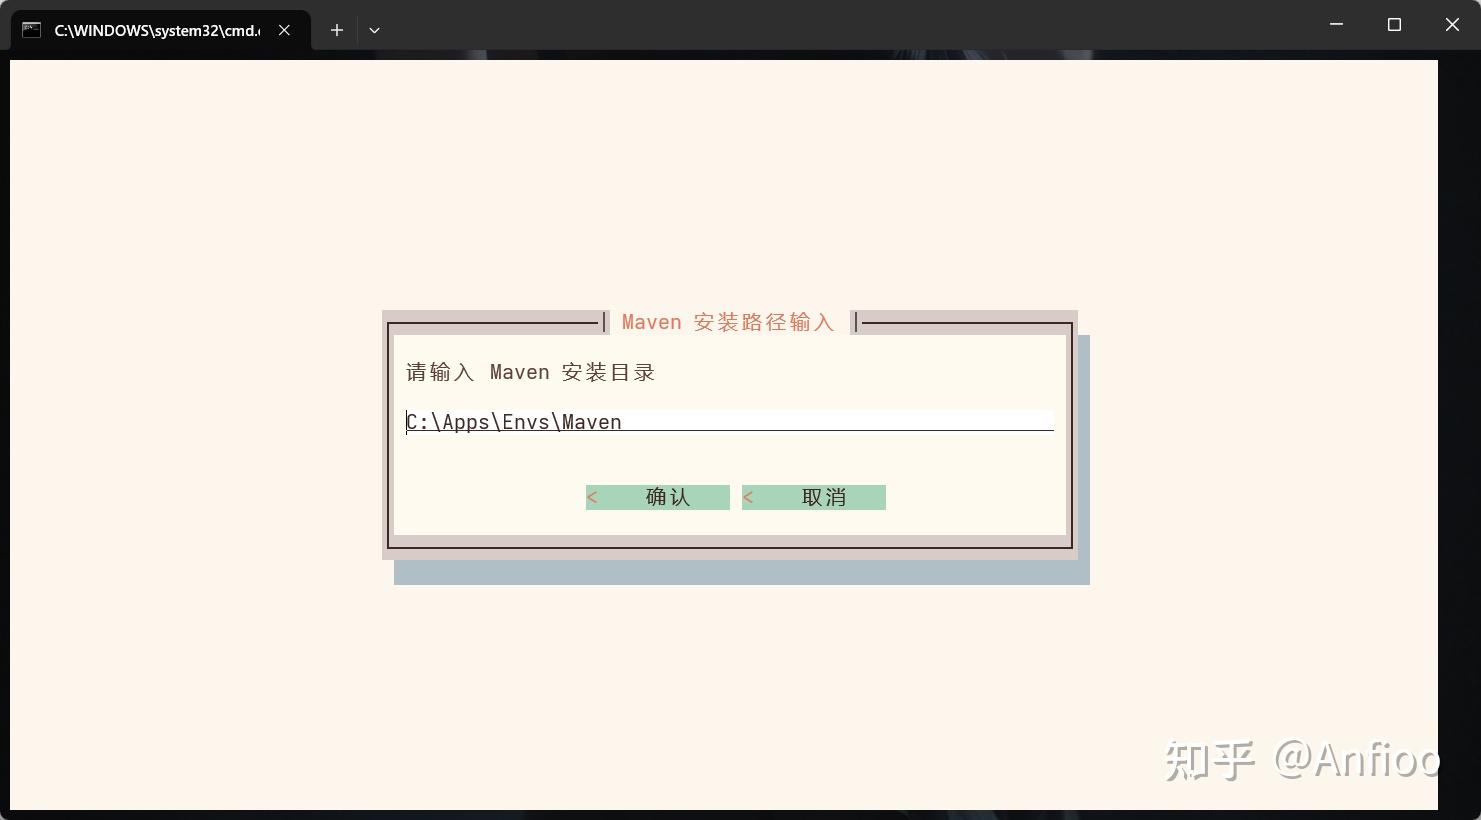
Task: Open a new terminal tab with the plus icon
Action: 336,30
